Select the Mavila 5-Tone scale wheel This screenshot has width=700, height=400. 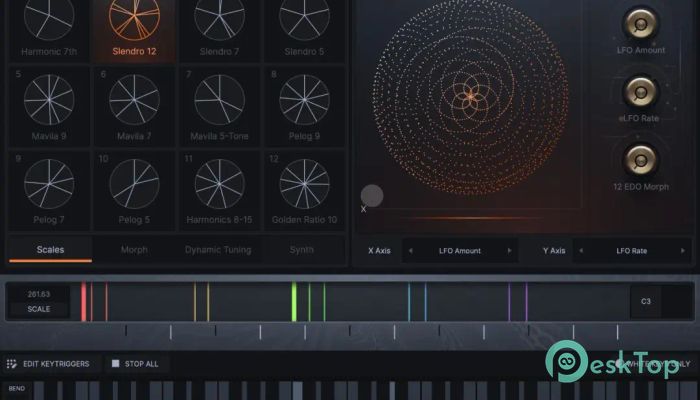[x=219, y=100]
